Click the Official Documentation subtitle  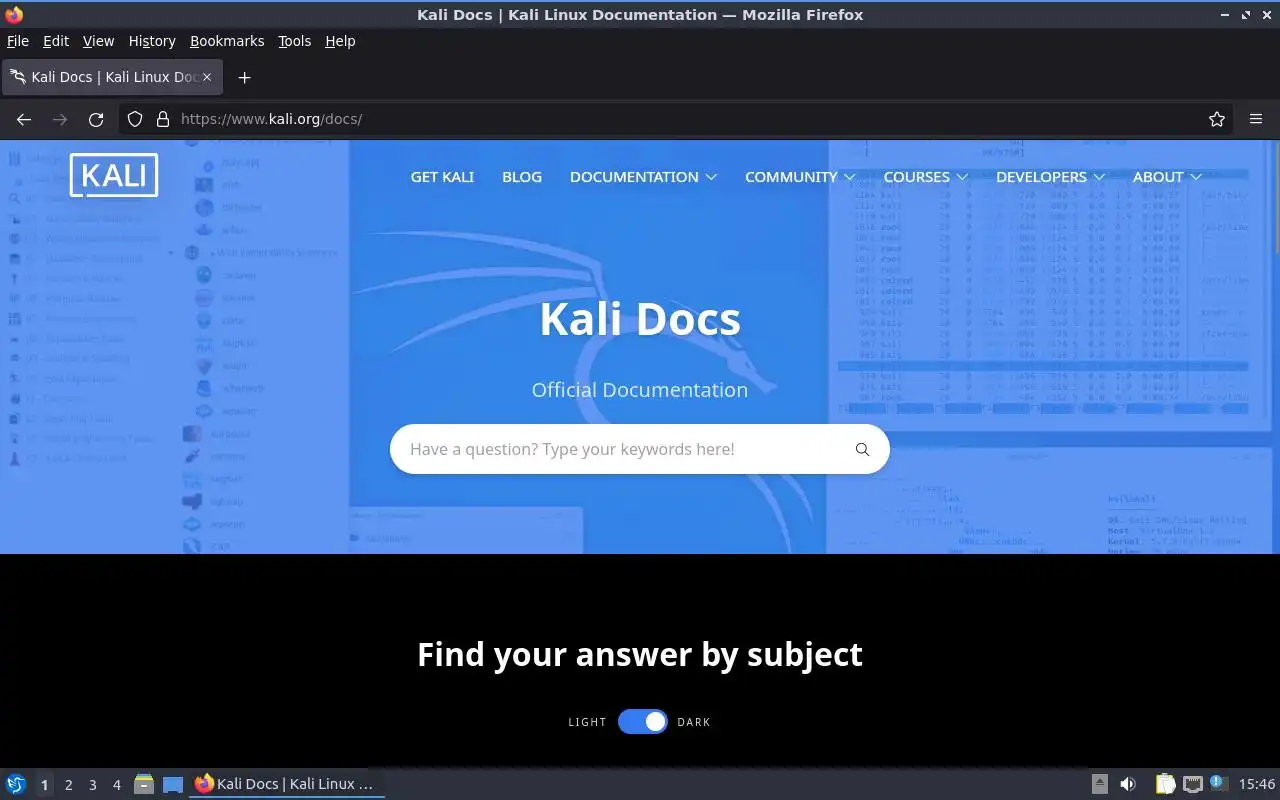(640, 390)
